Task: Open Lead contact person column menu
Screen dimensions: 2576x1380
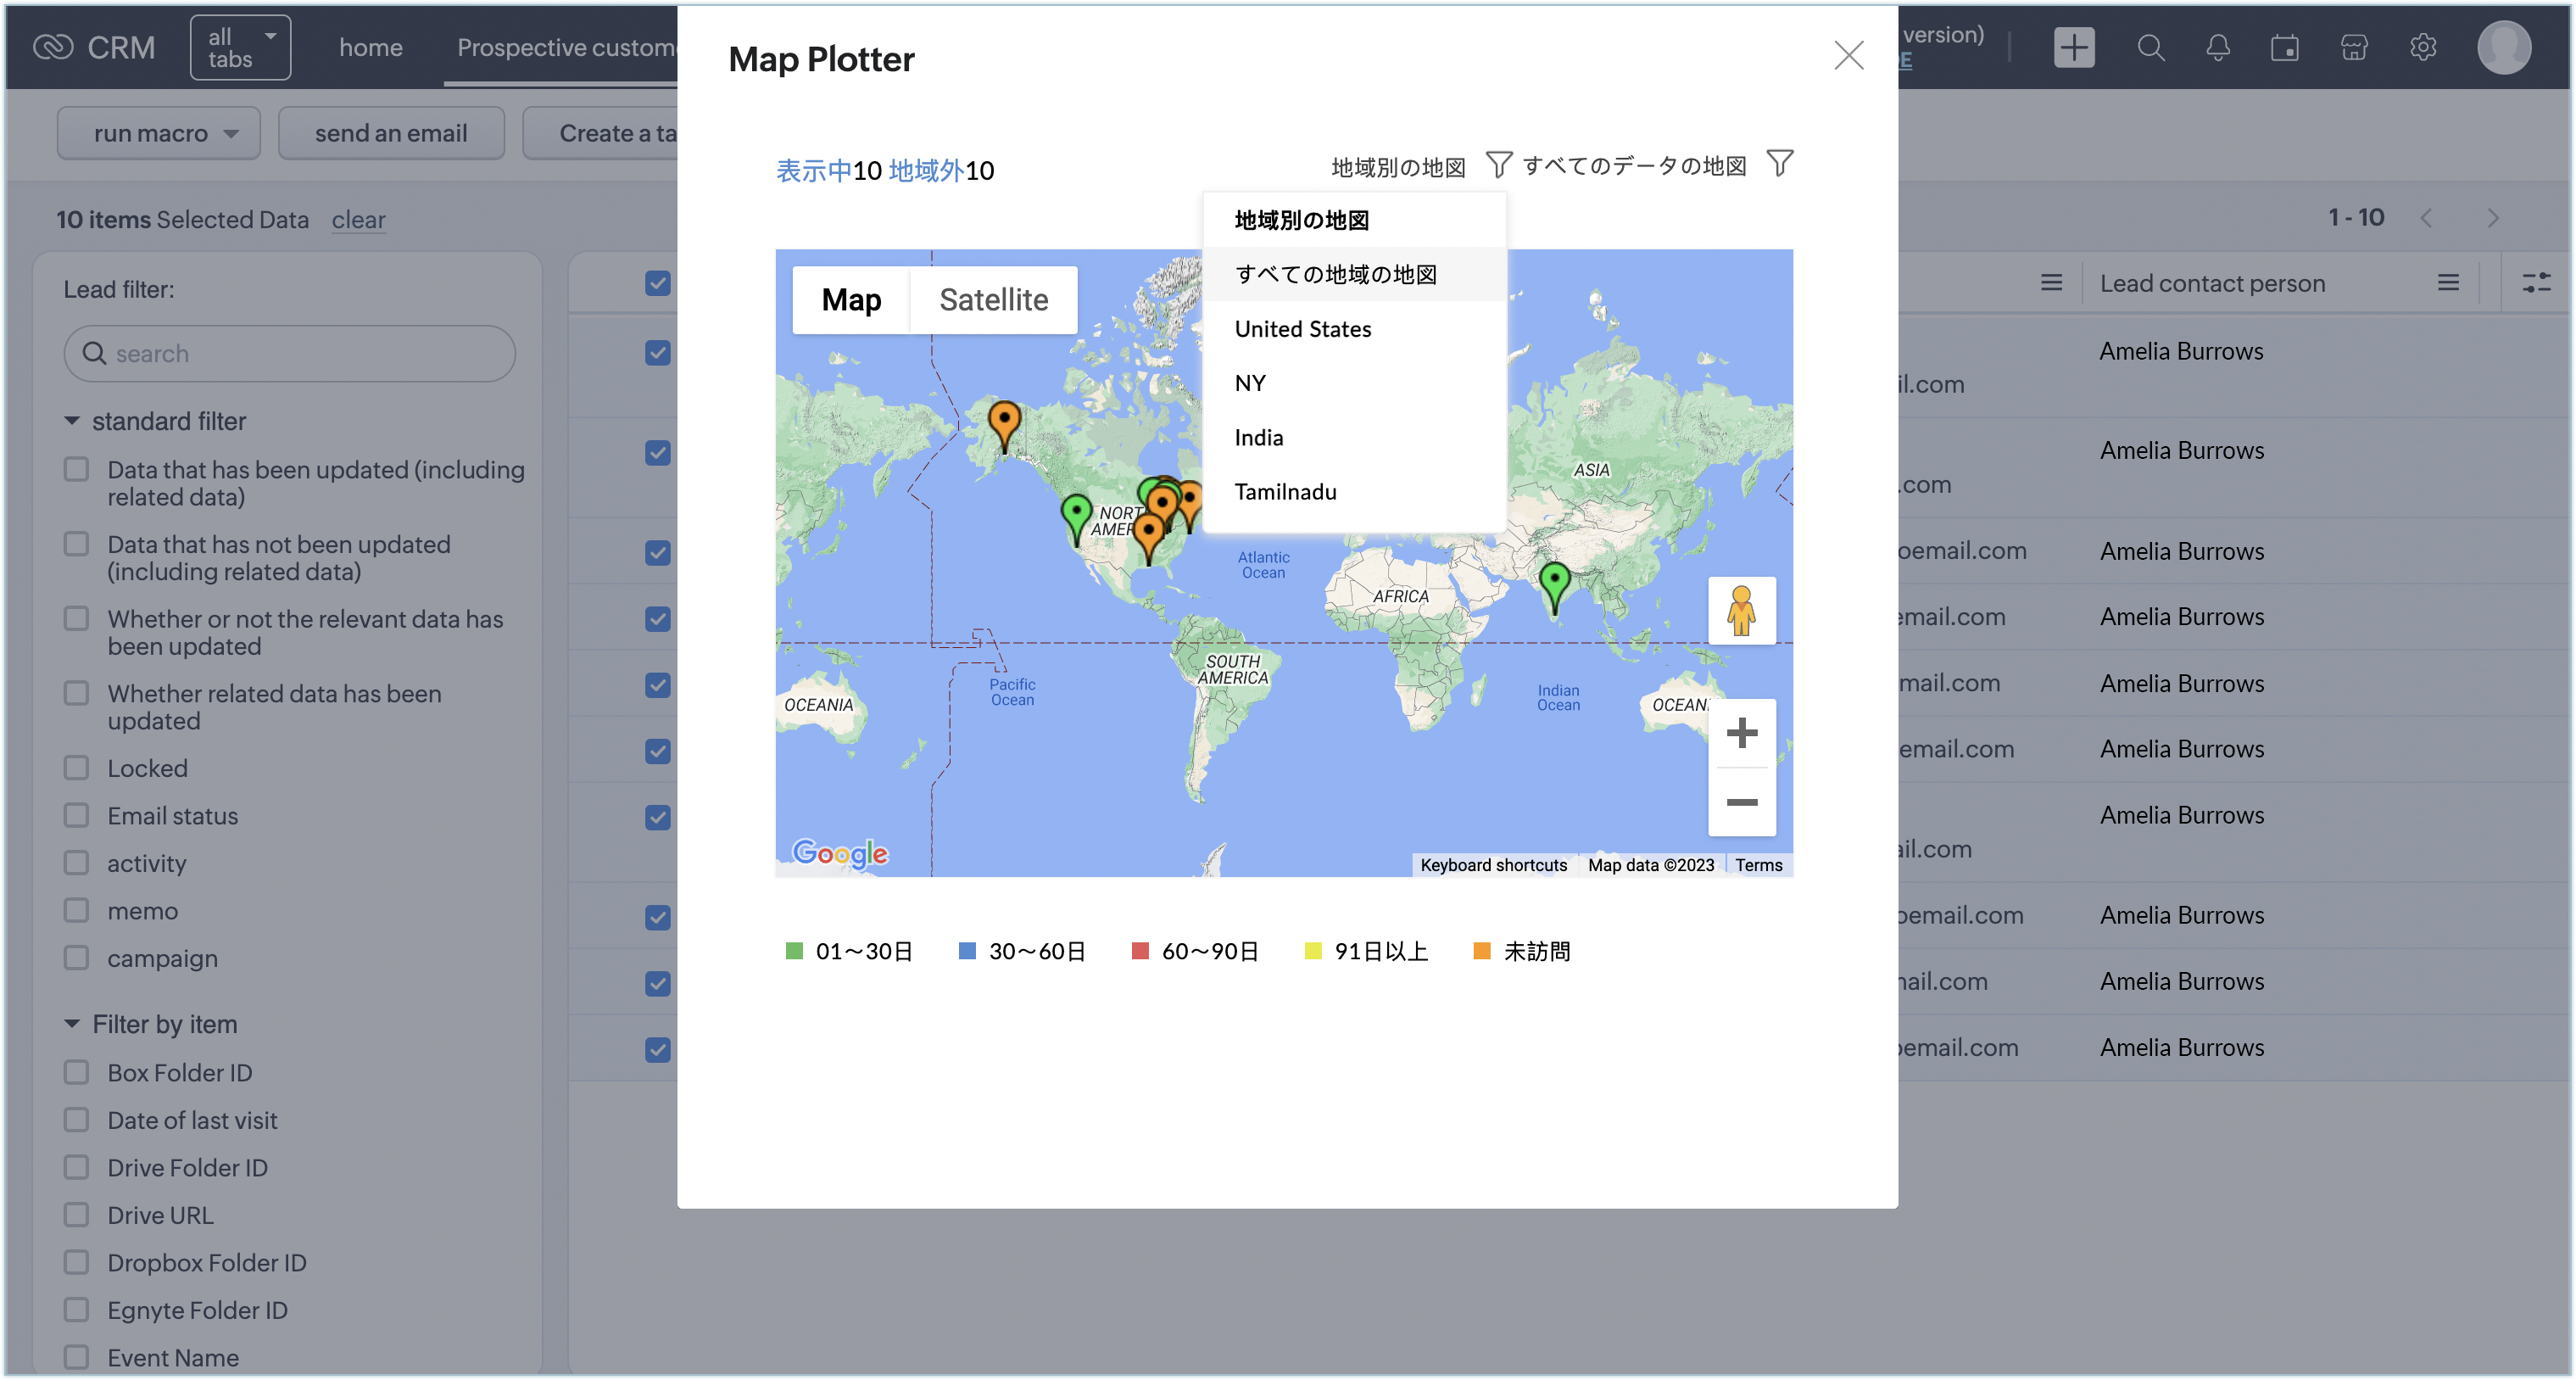Action: [2447, 283]
